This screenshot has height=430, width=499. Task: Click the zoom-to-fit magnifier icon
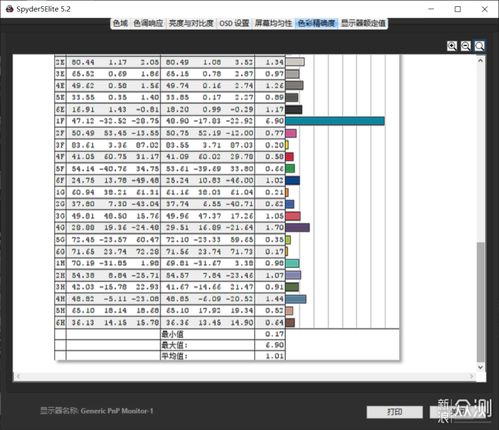coord(479,46)
